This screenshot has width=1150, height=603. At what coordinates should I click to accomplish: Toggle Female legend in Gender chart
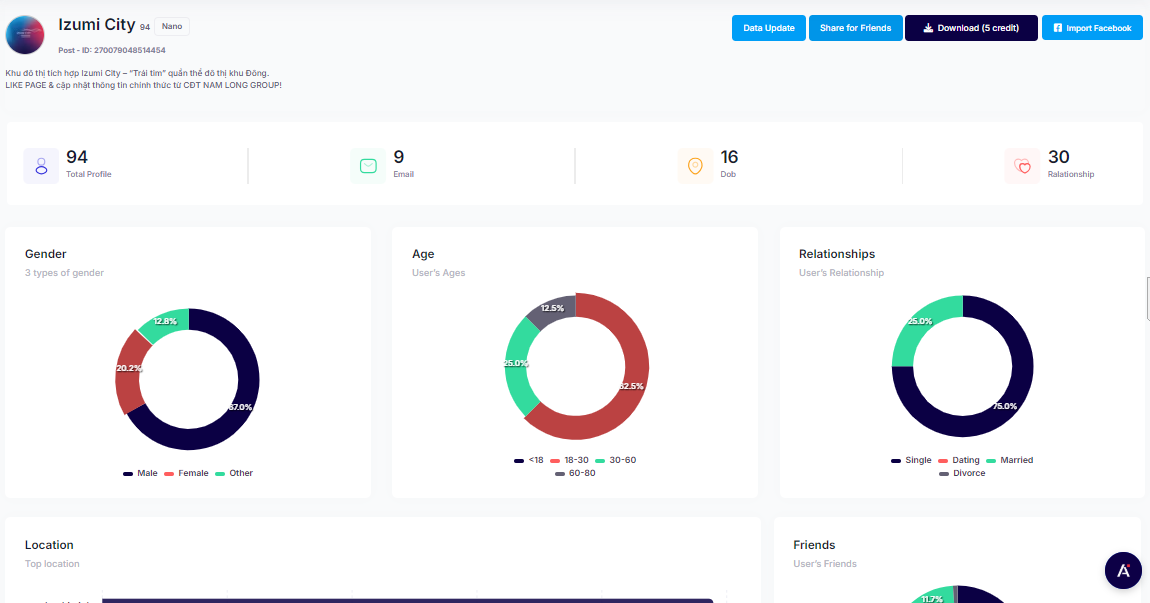coord(186,473)
